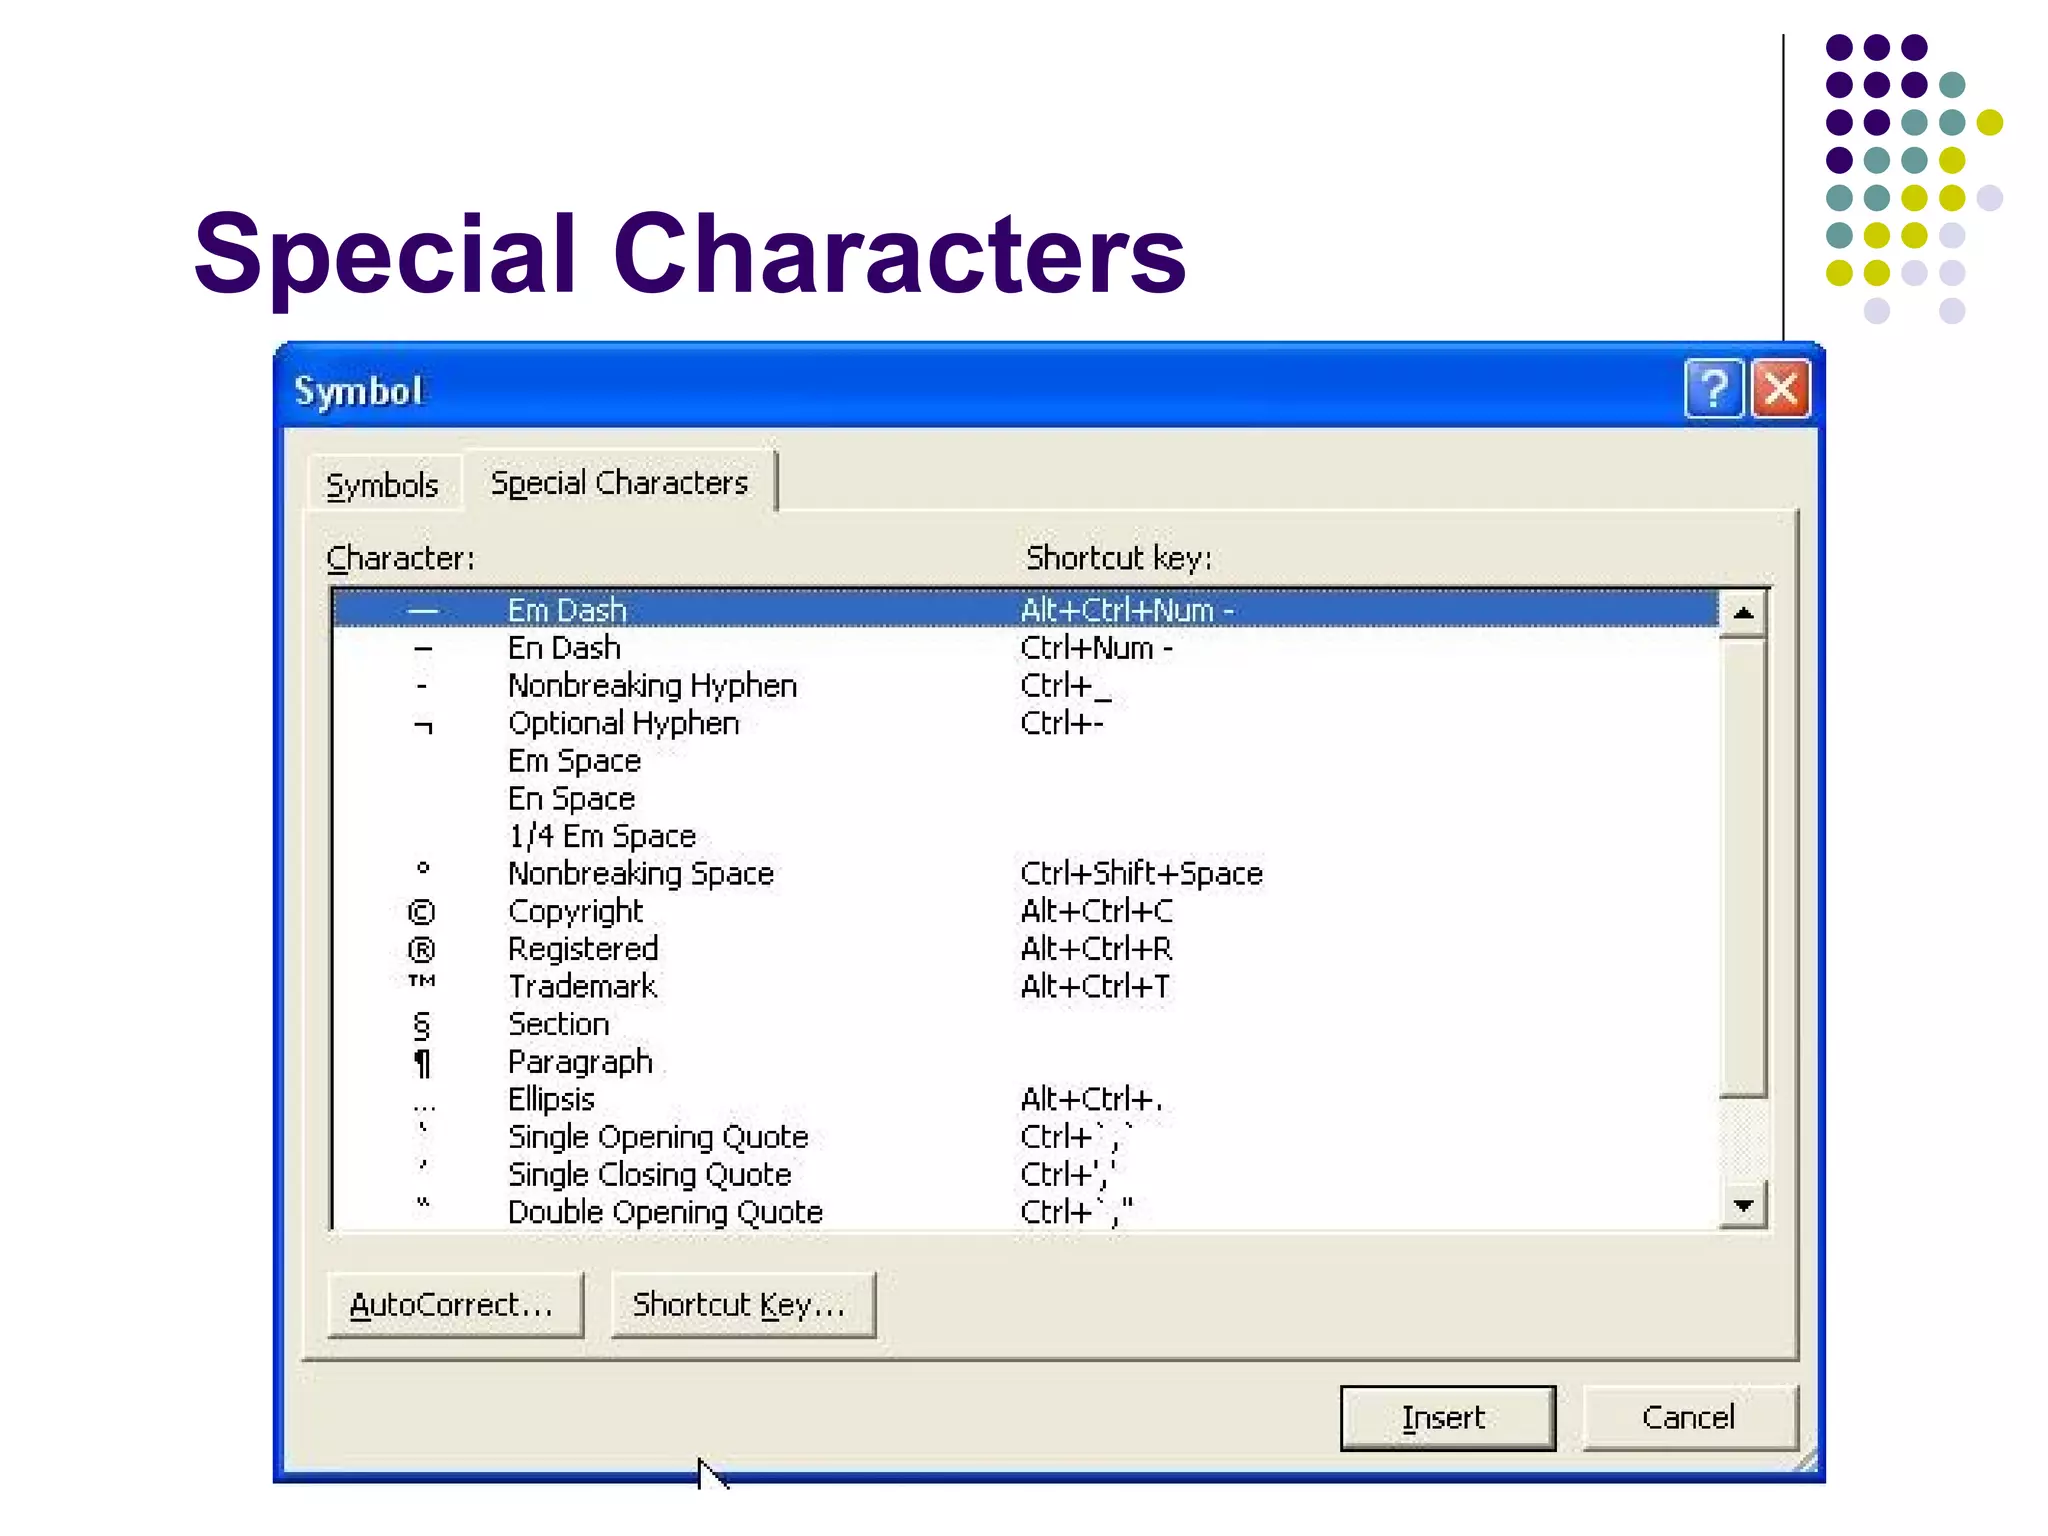Select the Em Space entry
Image resolution: width=2048 pixels, height=1536 pixels.
[1025, 760]
